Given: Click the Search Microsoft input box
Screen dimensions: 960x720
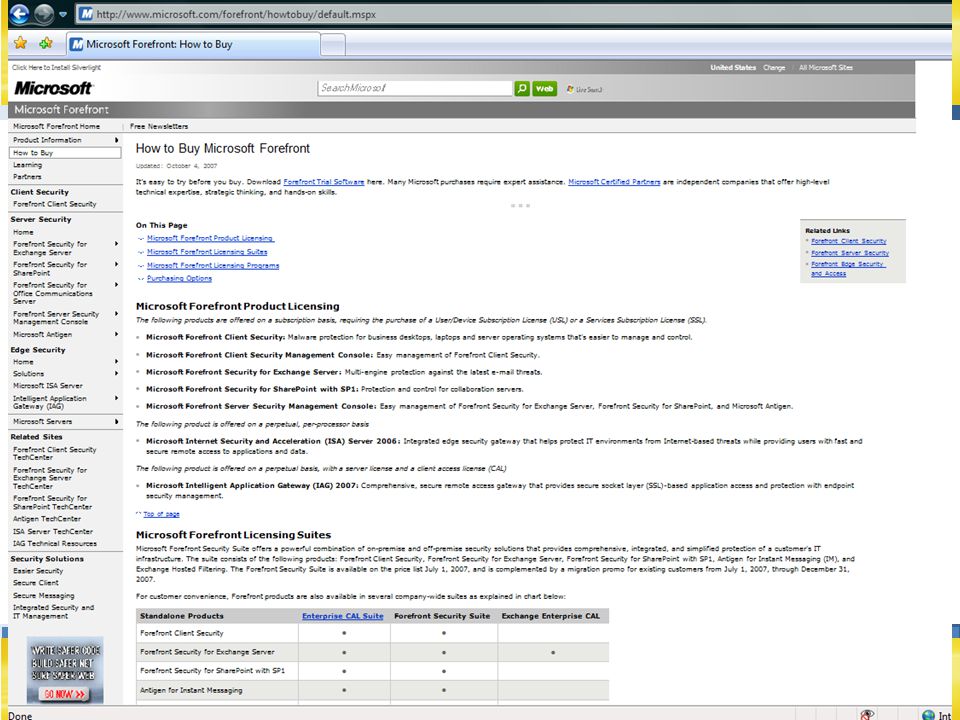Looking at the screenshot, I should pos(415,88).
